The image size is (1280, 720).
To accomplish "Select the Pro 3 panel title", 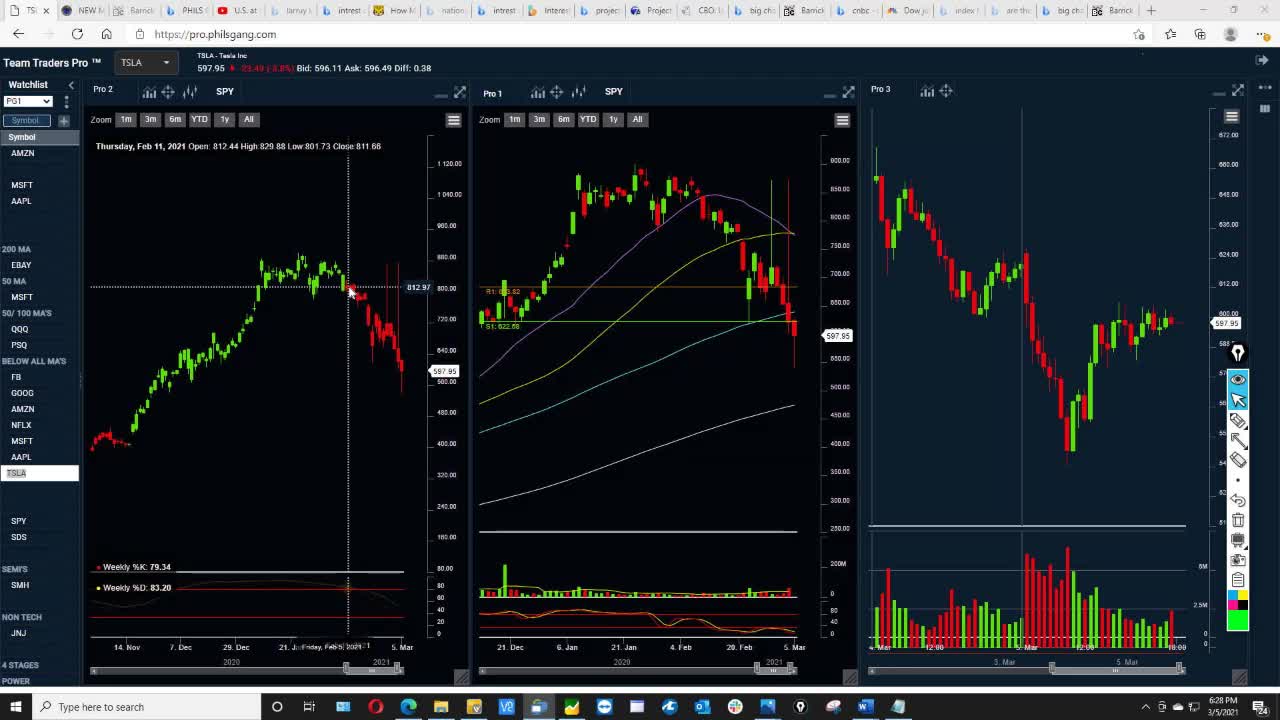I will click(880, 90).
